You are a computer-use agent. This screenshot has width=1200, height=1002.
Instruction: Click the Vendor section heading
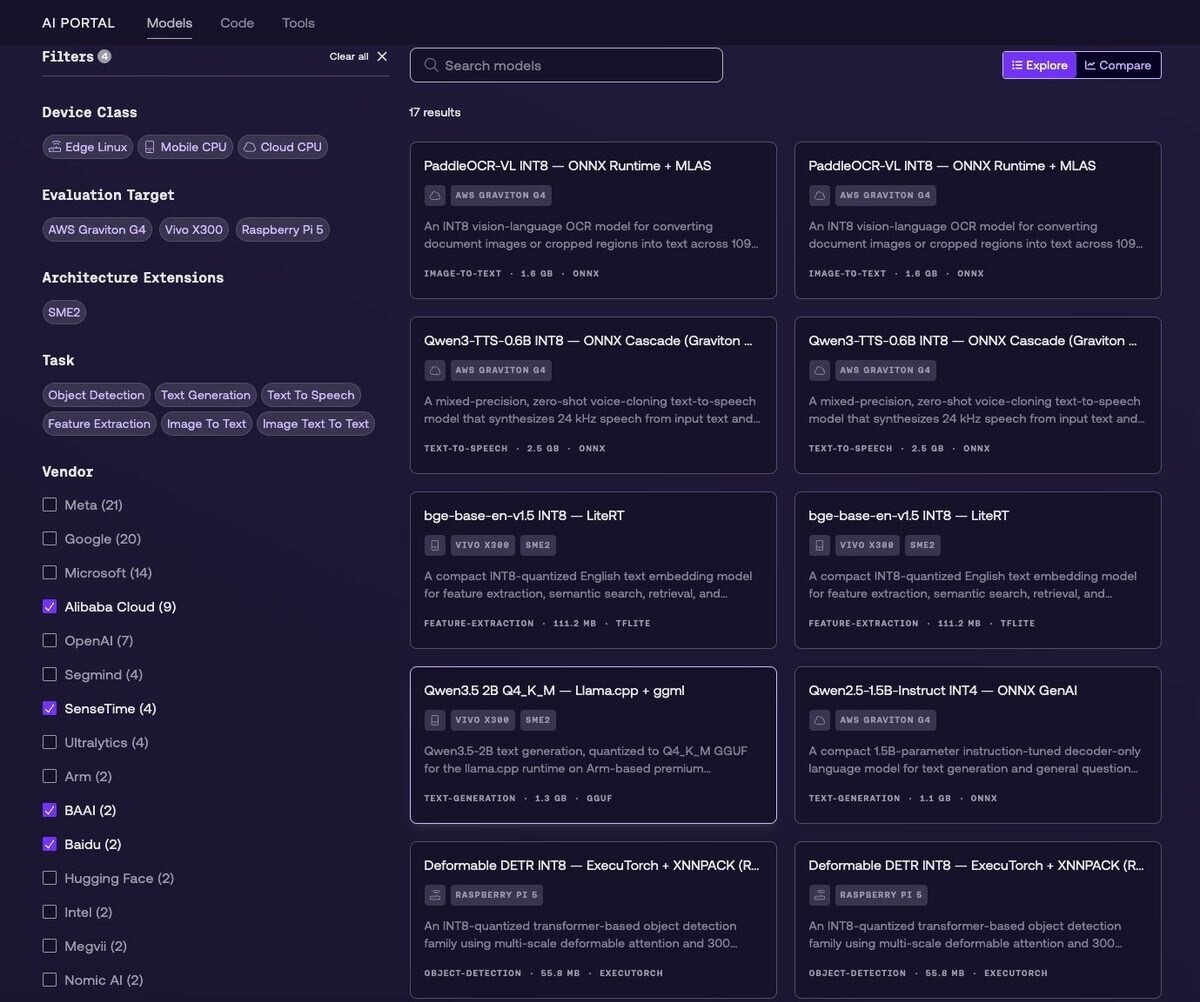coord(68,472)
